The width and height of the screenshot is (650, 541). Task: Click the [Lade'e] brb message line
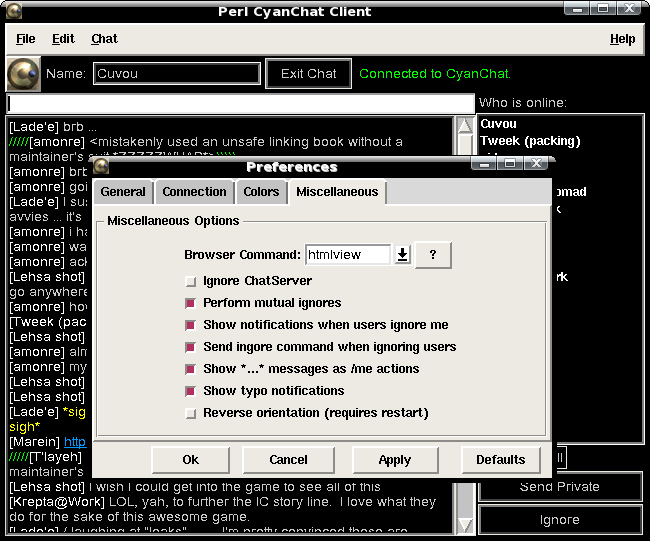53,127
